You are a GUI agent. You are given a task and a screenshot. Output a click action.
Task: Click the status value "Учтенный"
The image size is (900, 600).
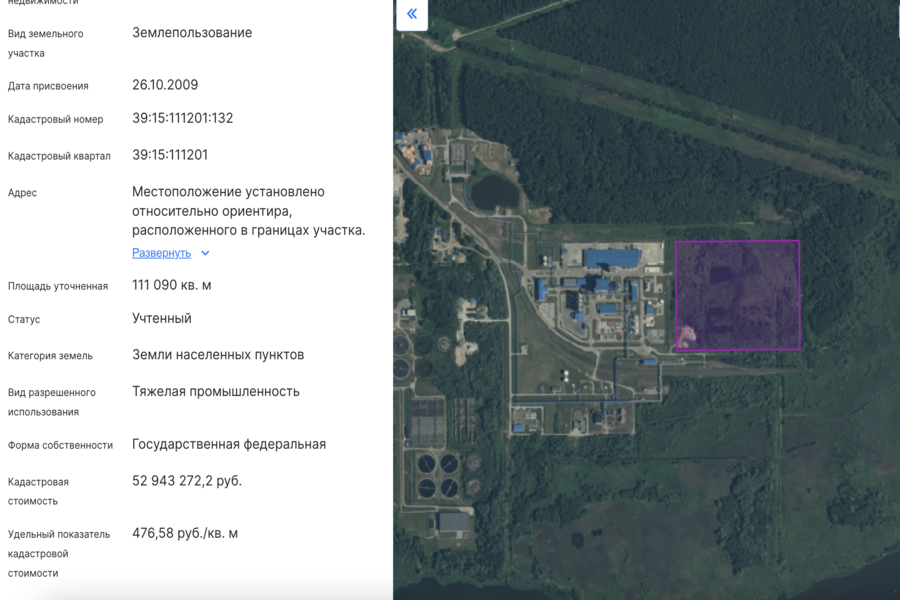click(x=161, y=318)
